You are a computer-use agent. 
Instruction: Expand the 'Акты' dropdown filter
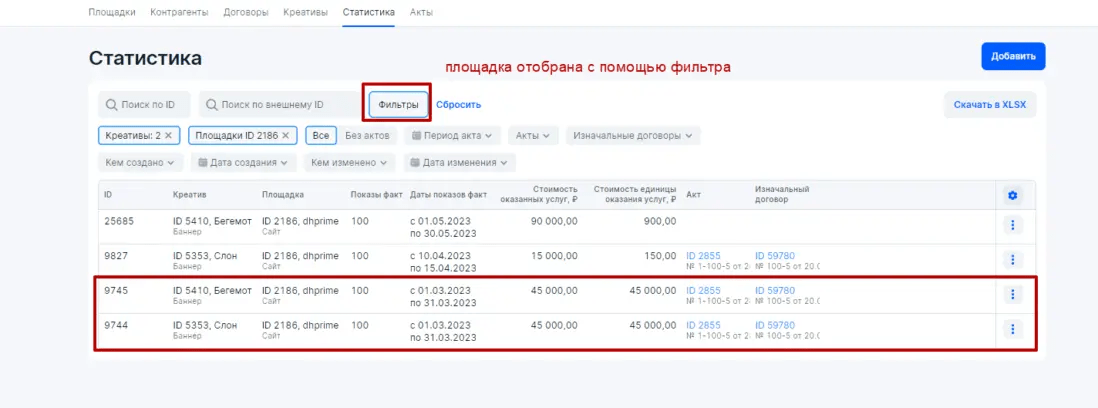click(x=533, y=135)
